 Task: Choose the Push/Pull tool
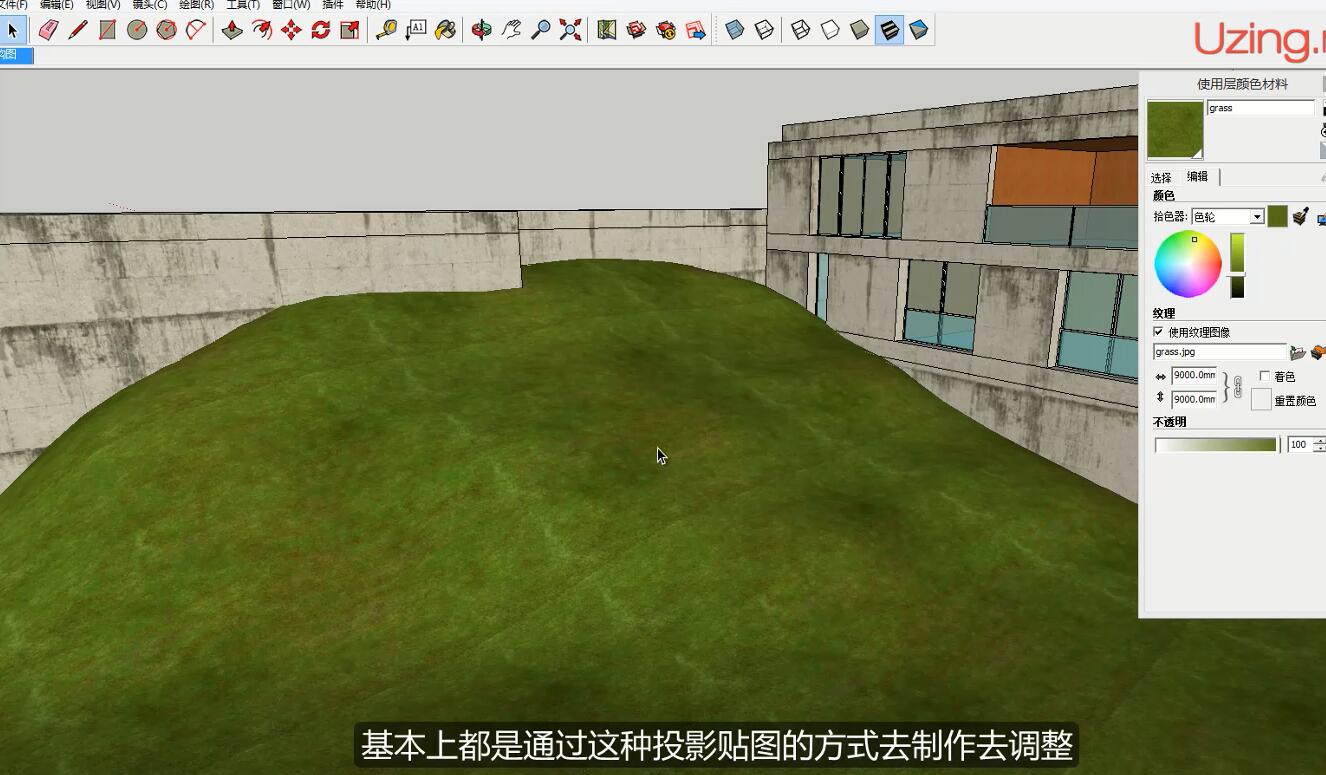[x=232, y=30]
